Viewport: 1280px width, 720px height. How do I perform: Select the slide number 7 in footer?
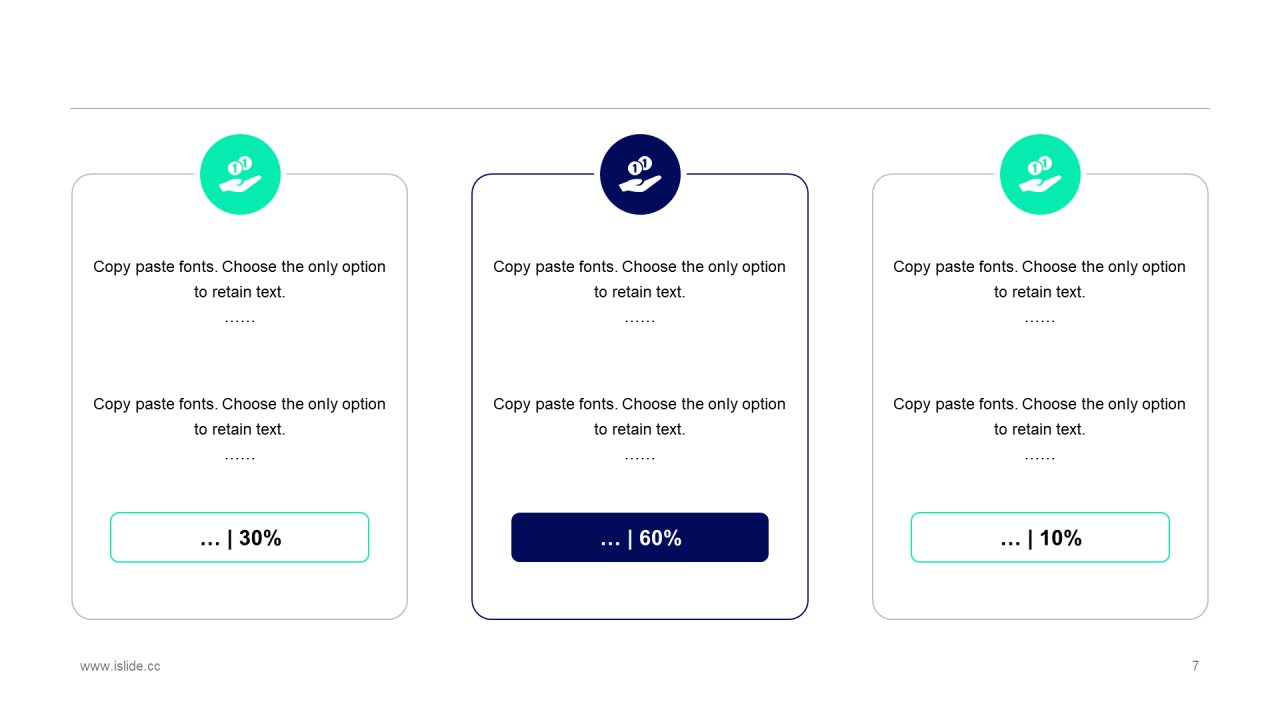click(x=1195, y=666)
